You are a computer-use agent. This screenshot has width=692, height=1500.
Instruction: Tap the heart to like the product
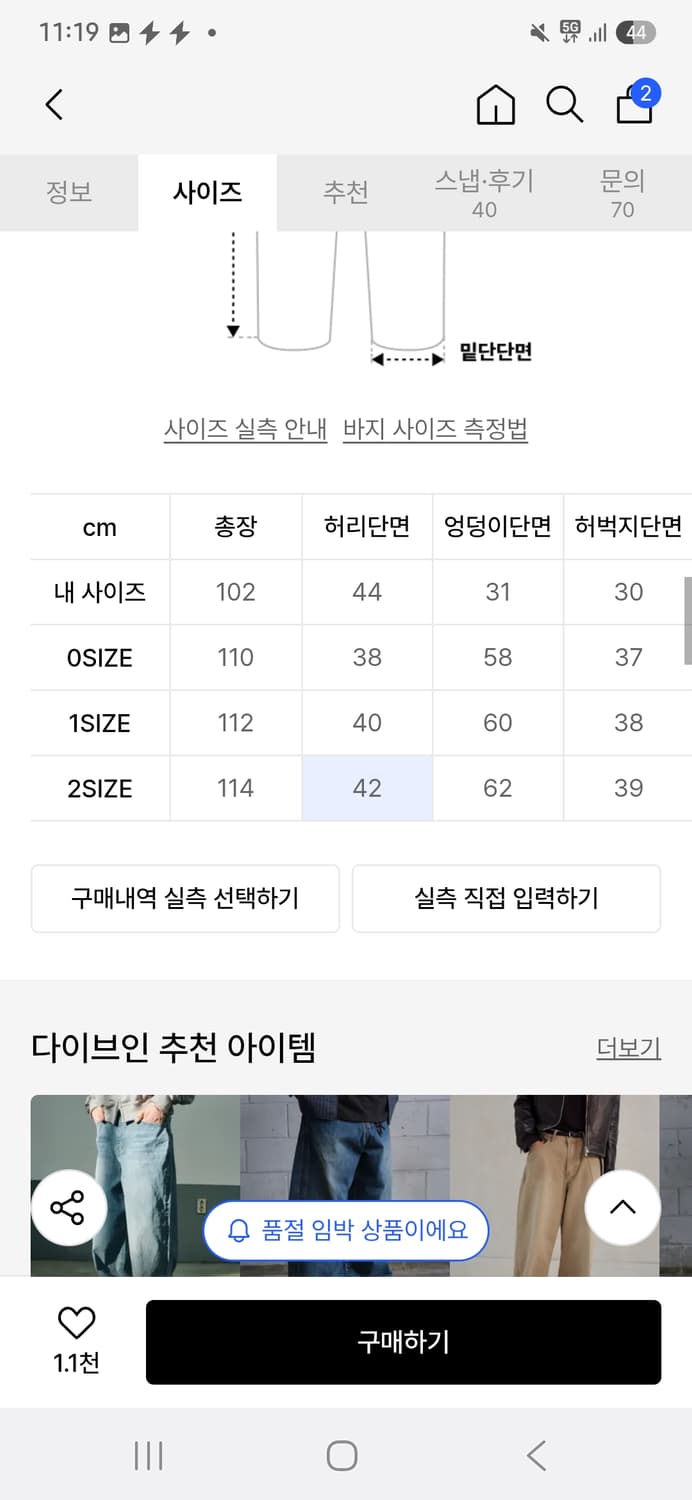[76, 1322]
